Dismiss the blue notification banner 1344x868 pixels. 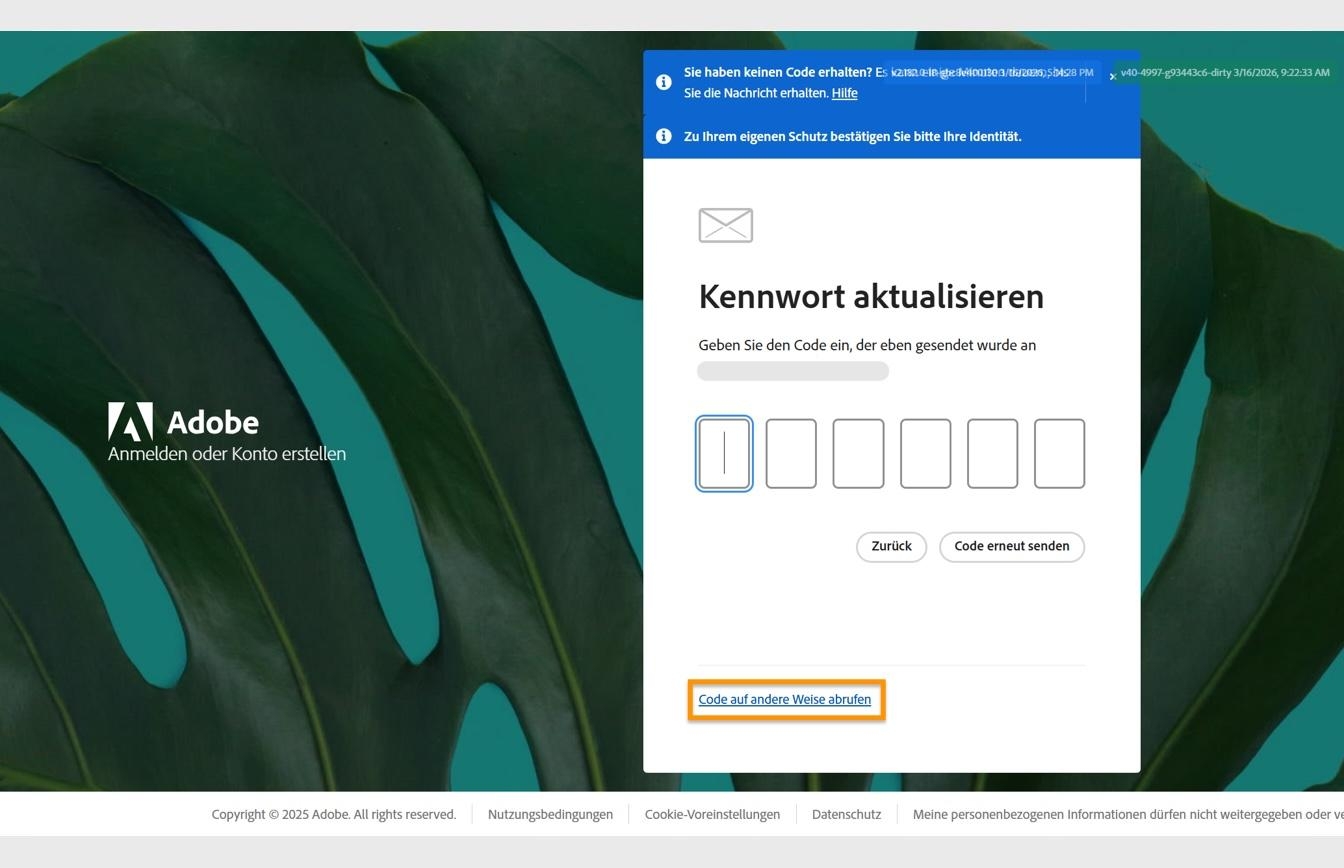(x=1112, y=75)
